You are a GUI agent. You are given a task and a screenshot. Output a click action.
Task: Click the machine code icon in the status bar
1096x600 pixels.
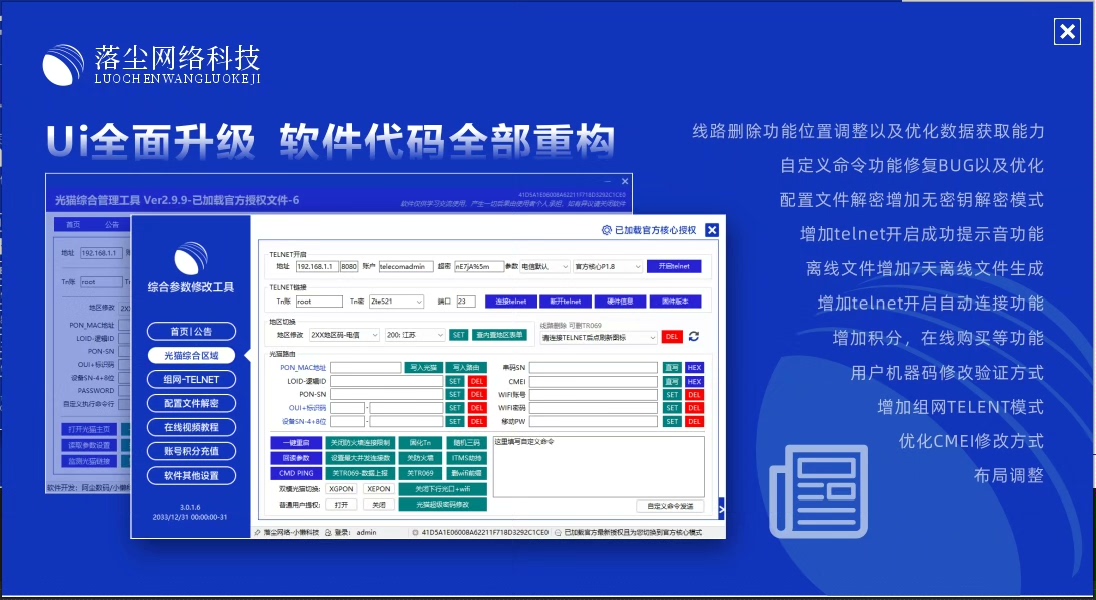pos(415,532)
